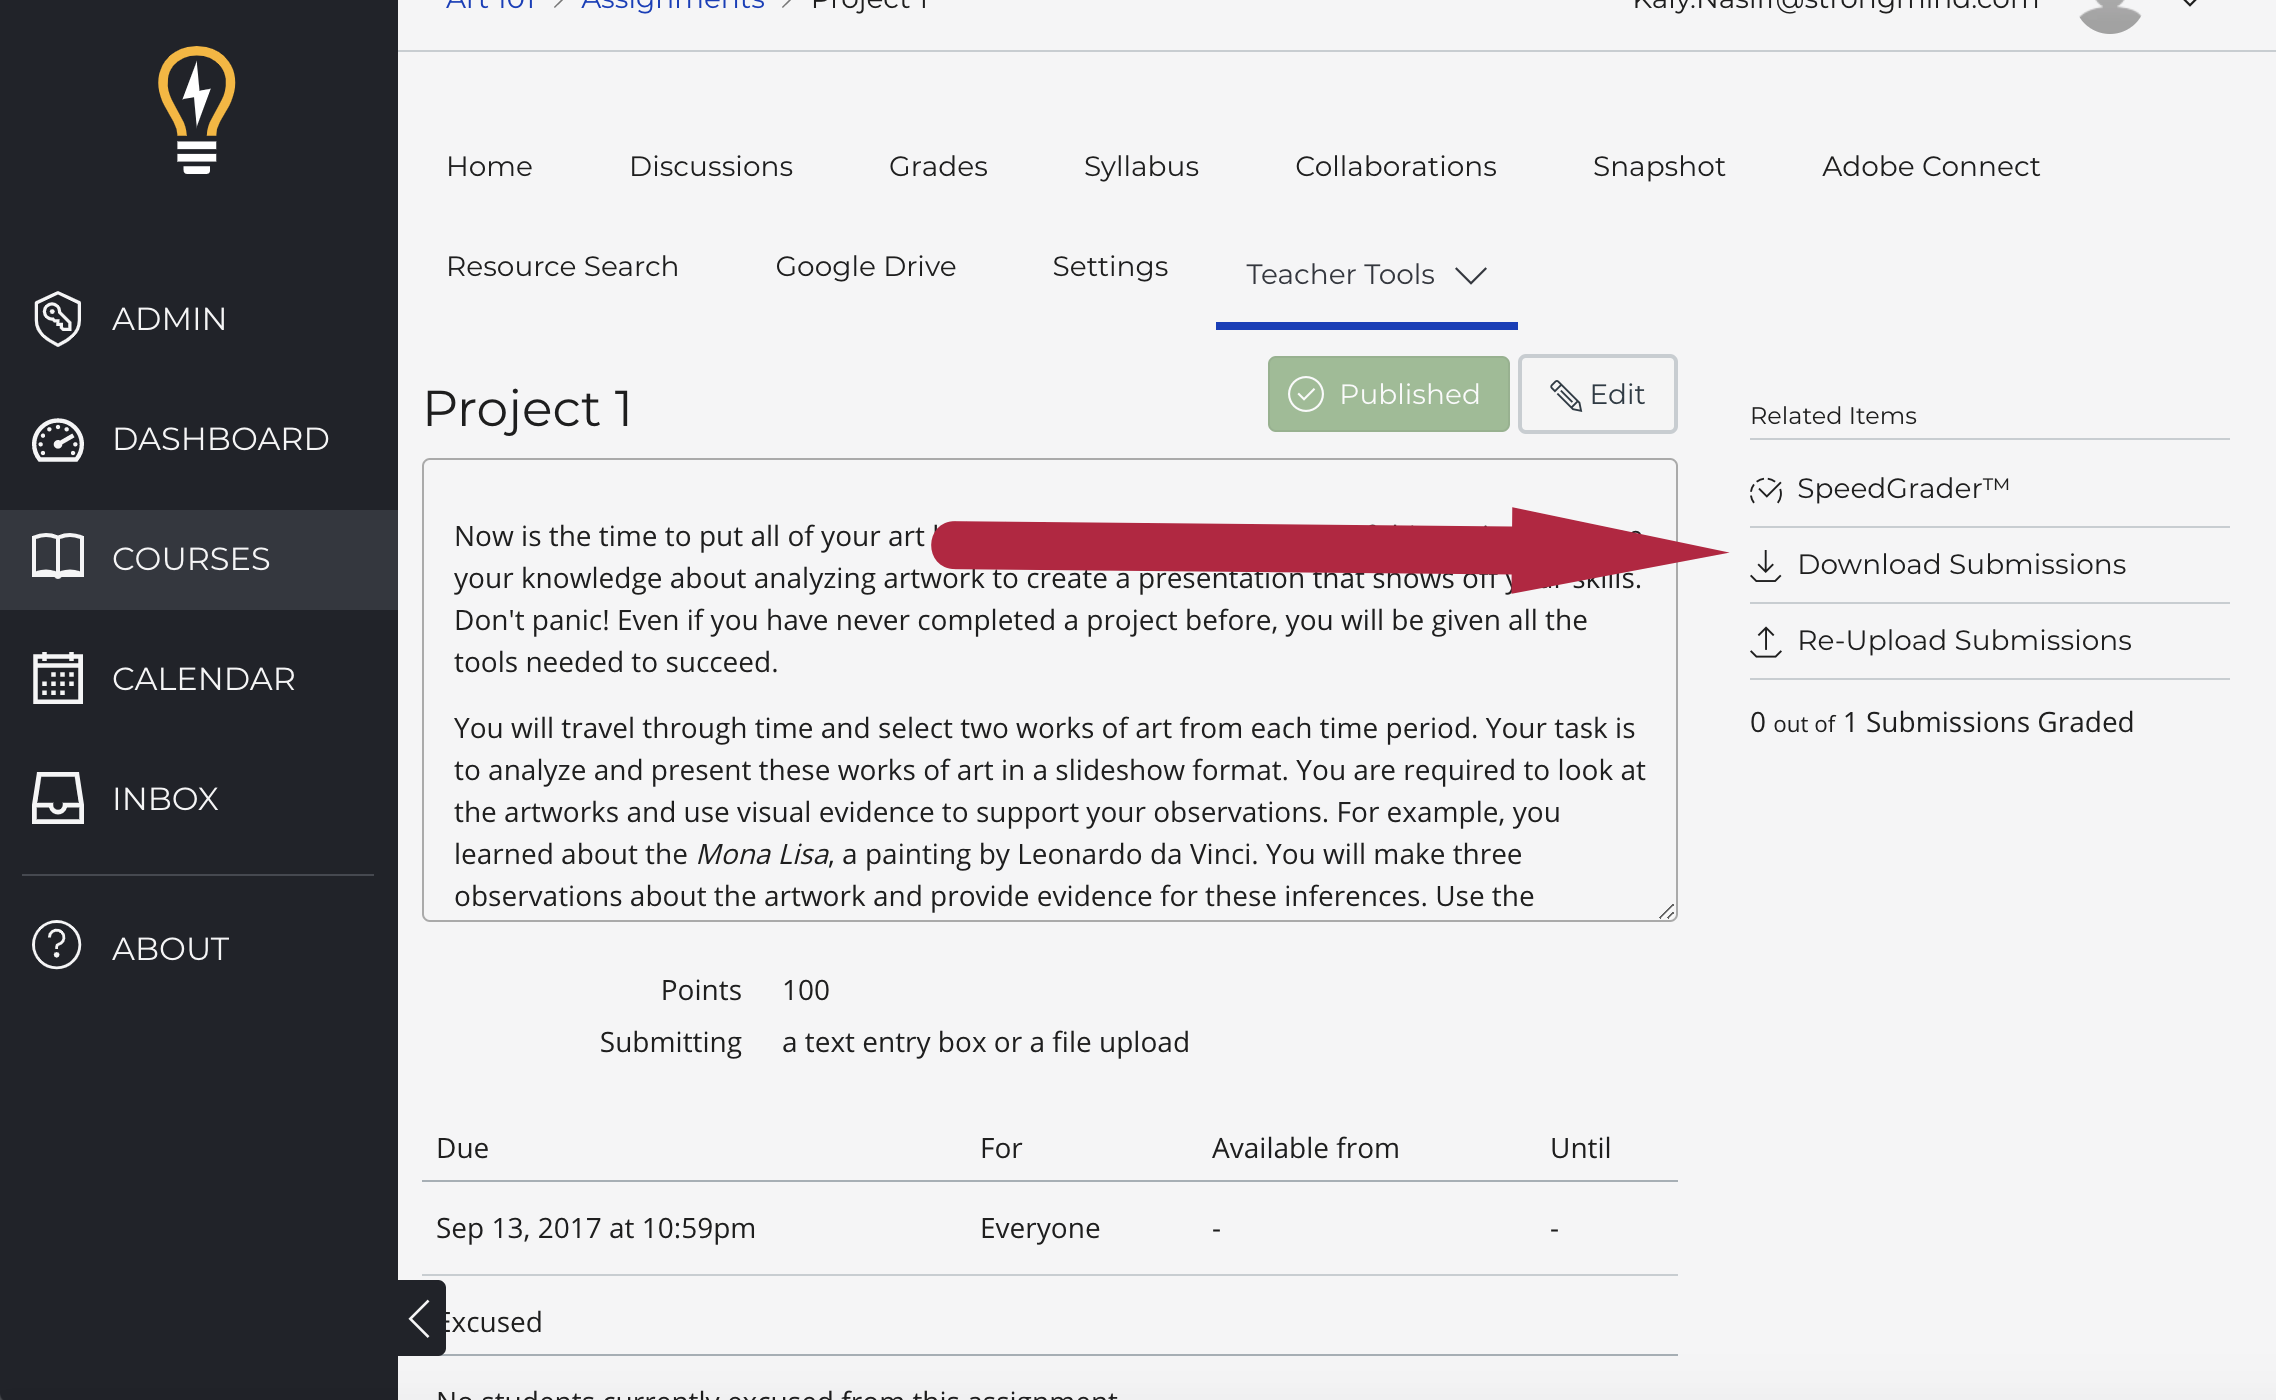This screenshot has height=1400, width=2276.
Task: Click the Edit button
Action: coord(1598,394)
